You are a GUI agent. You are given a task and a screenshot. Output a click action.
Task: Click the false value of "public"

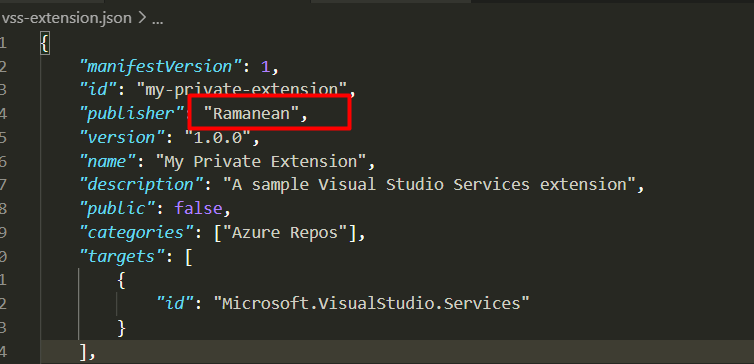pos(199,208)
